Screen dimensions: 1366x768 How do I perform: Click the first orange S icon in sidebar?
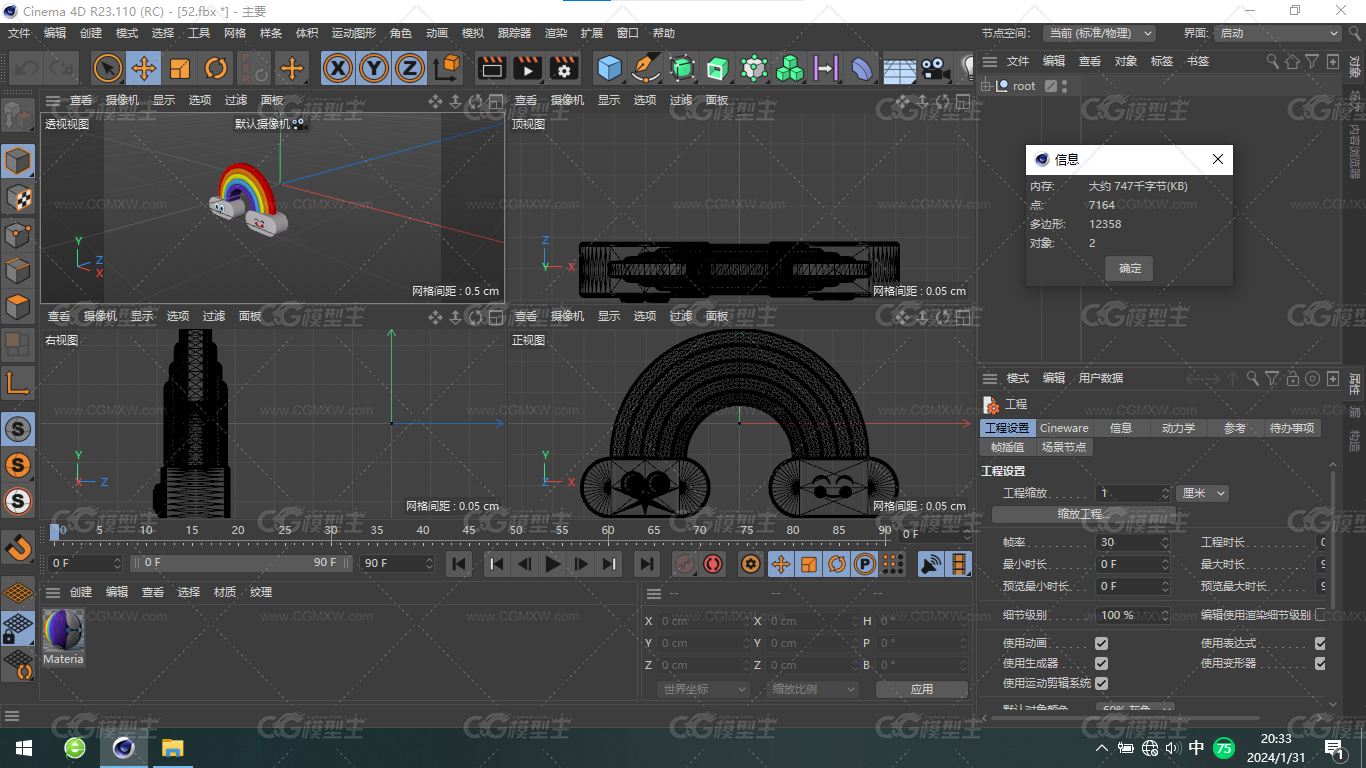tap(18, 465)
